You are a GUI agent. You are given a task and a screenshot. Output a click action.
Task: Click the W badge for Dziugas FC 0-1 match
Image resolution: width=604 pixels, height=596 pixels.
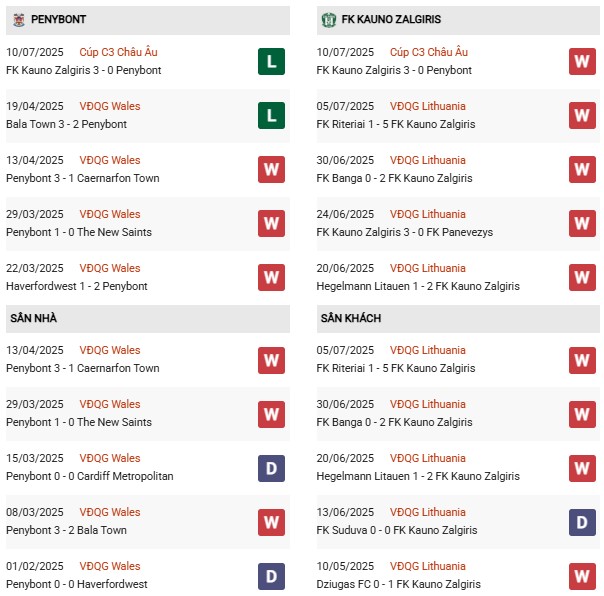tap(582, 576)
